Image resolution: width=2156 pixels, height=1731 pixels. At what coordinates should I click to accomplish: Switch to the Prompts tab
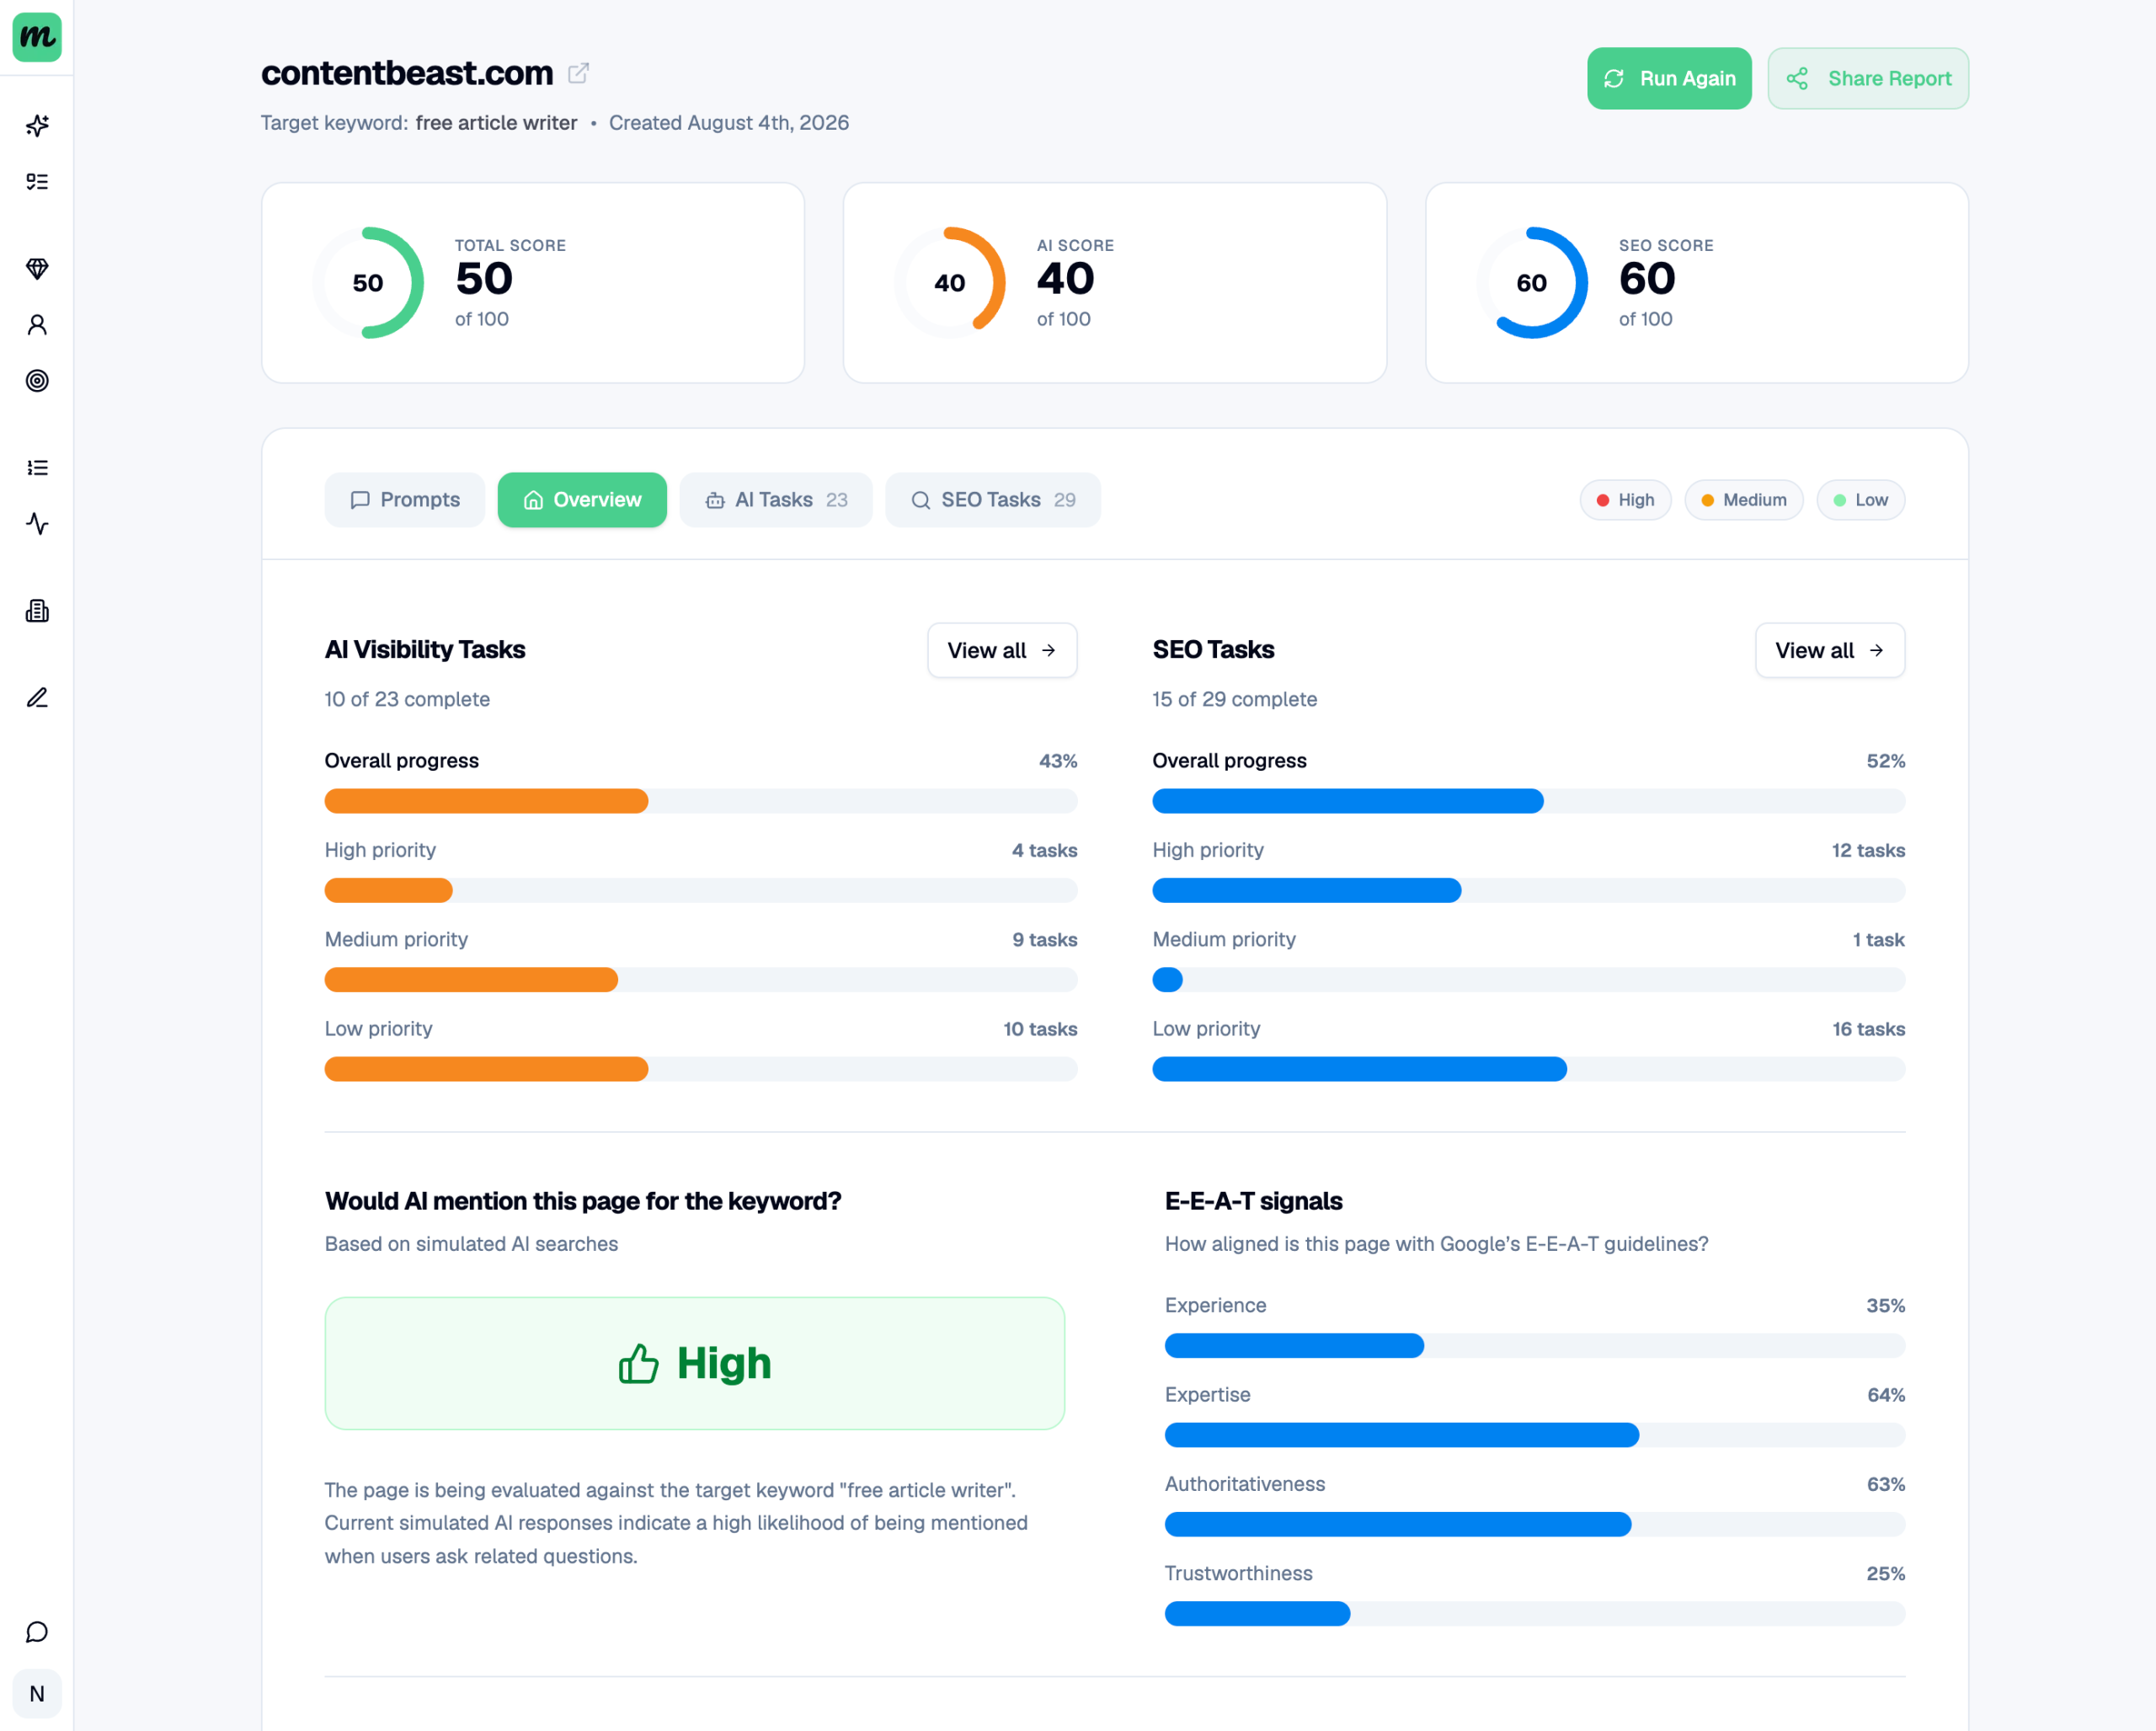(x=405, y=499)
